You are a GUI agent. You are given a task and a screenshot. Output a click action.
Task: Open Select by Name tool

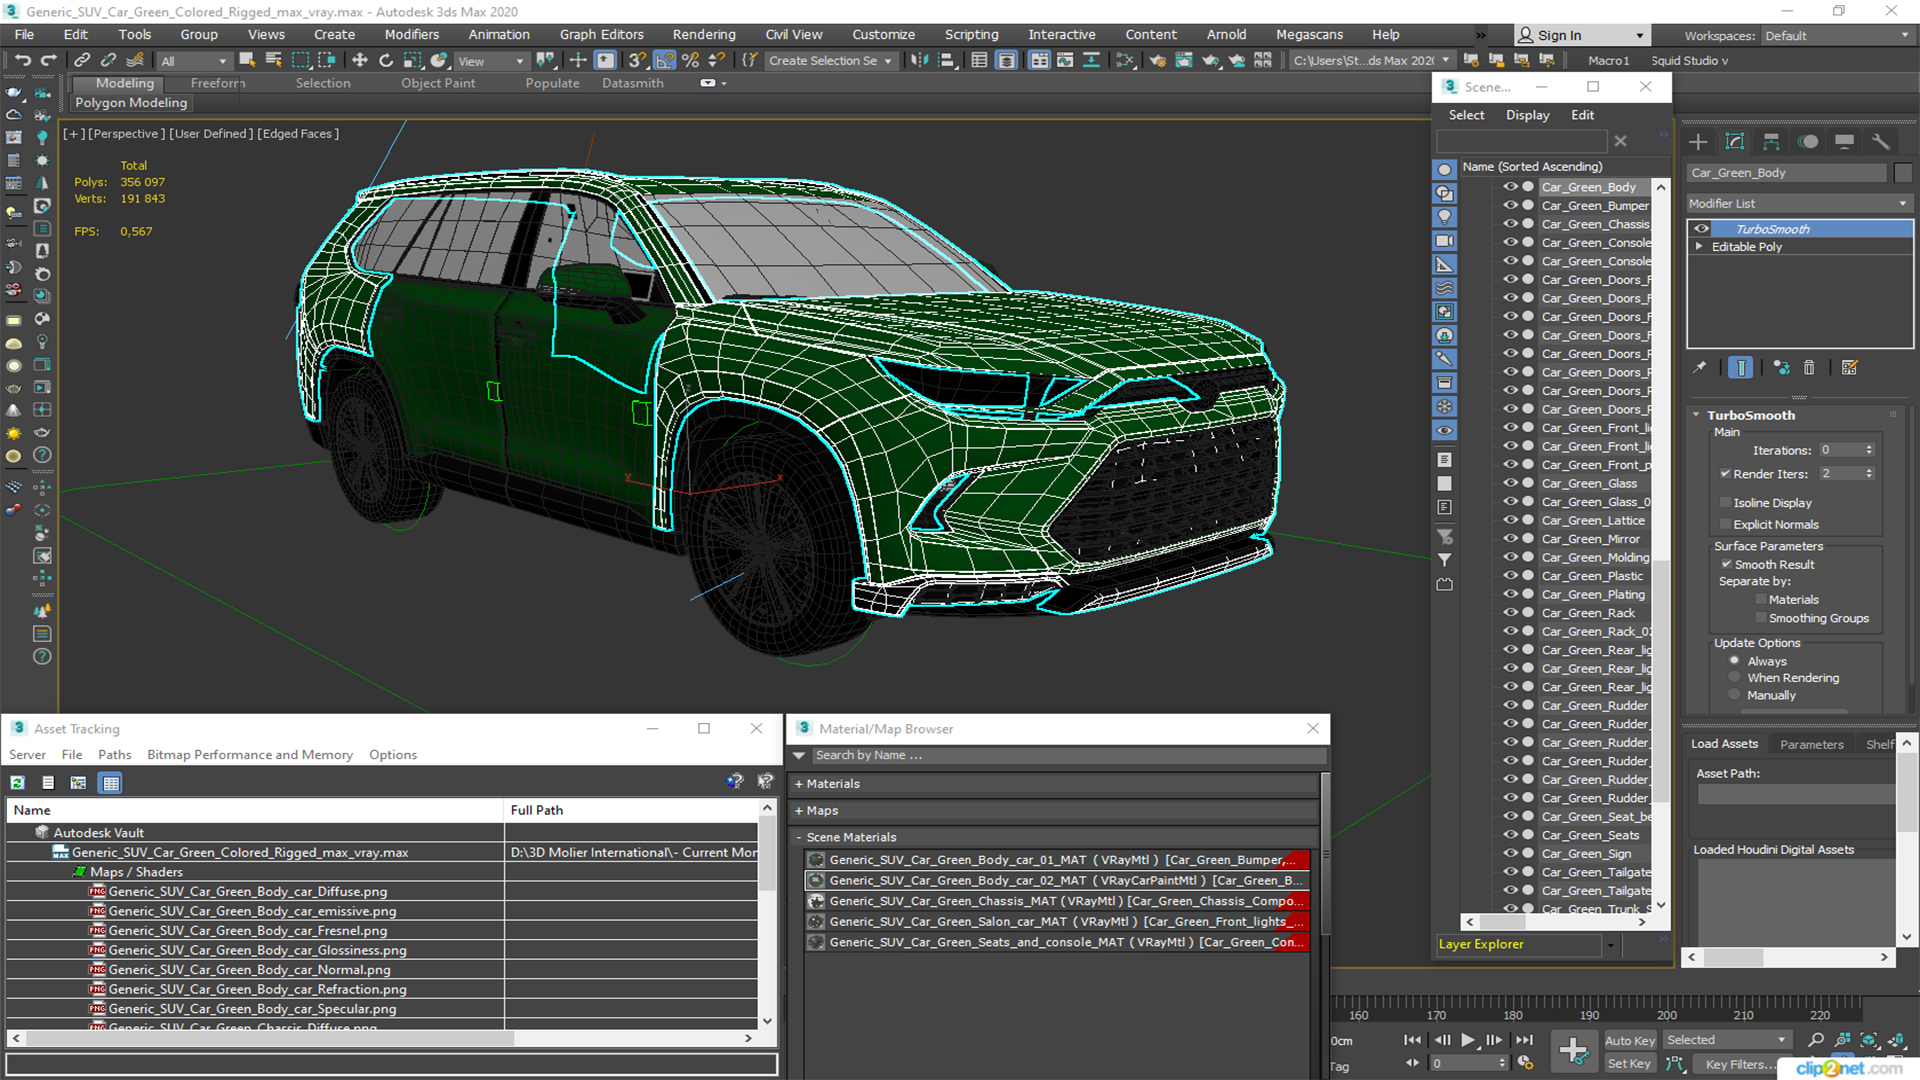[273, 60]
